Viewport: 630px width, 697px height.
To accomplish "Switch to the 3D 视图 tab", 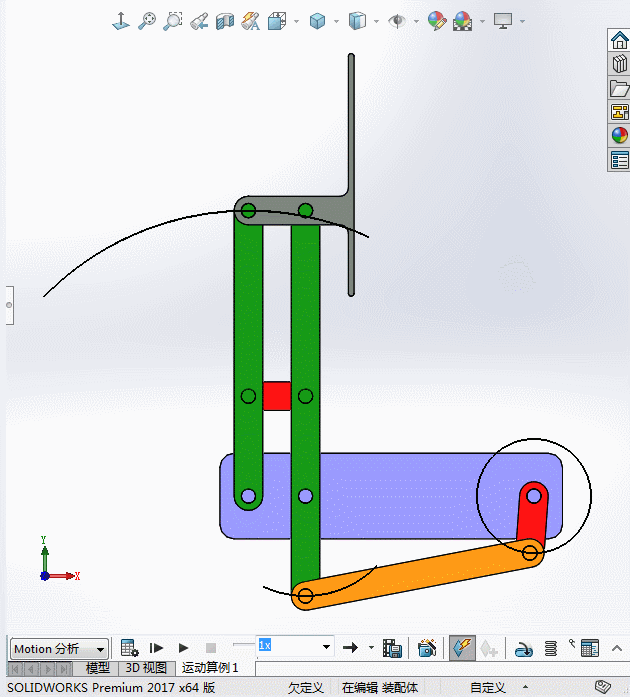I will 146,668.
